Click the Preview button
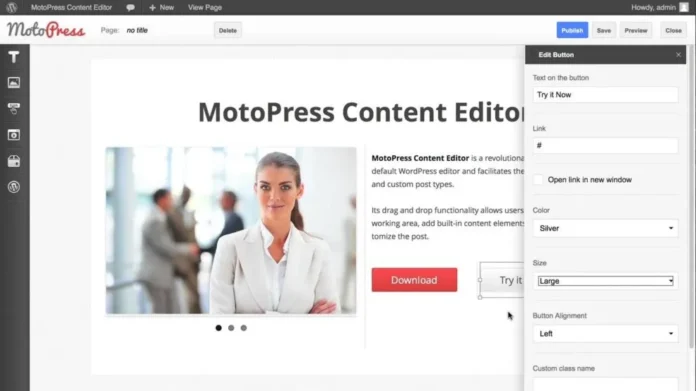 636,30
